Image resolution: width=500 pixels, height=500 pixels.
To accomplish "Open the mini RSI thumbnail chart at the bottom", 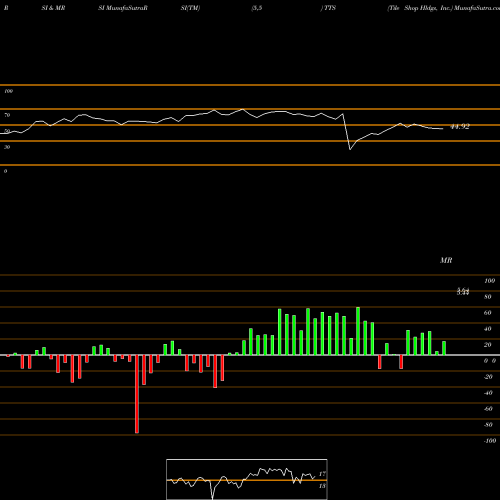I will pos(247,479).
